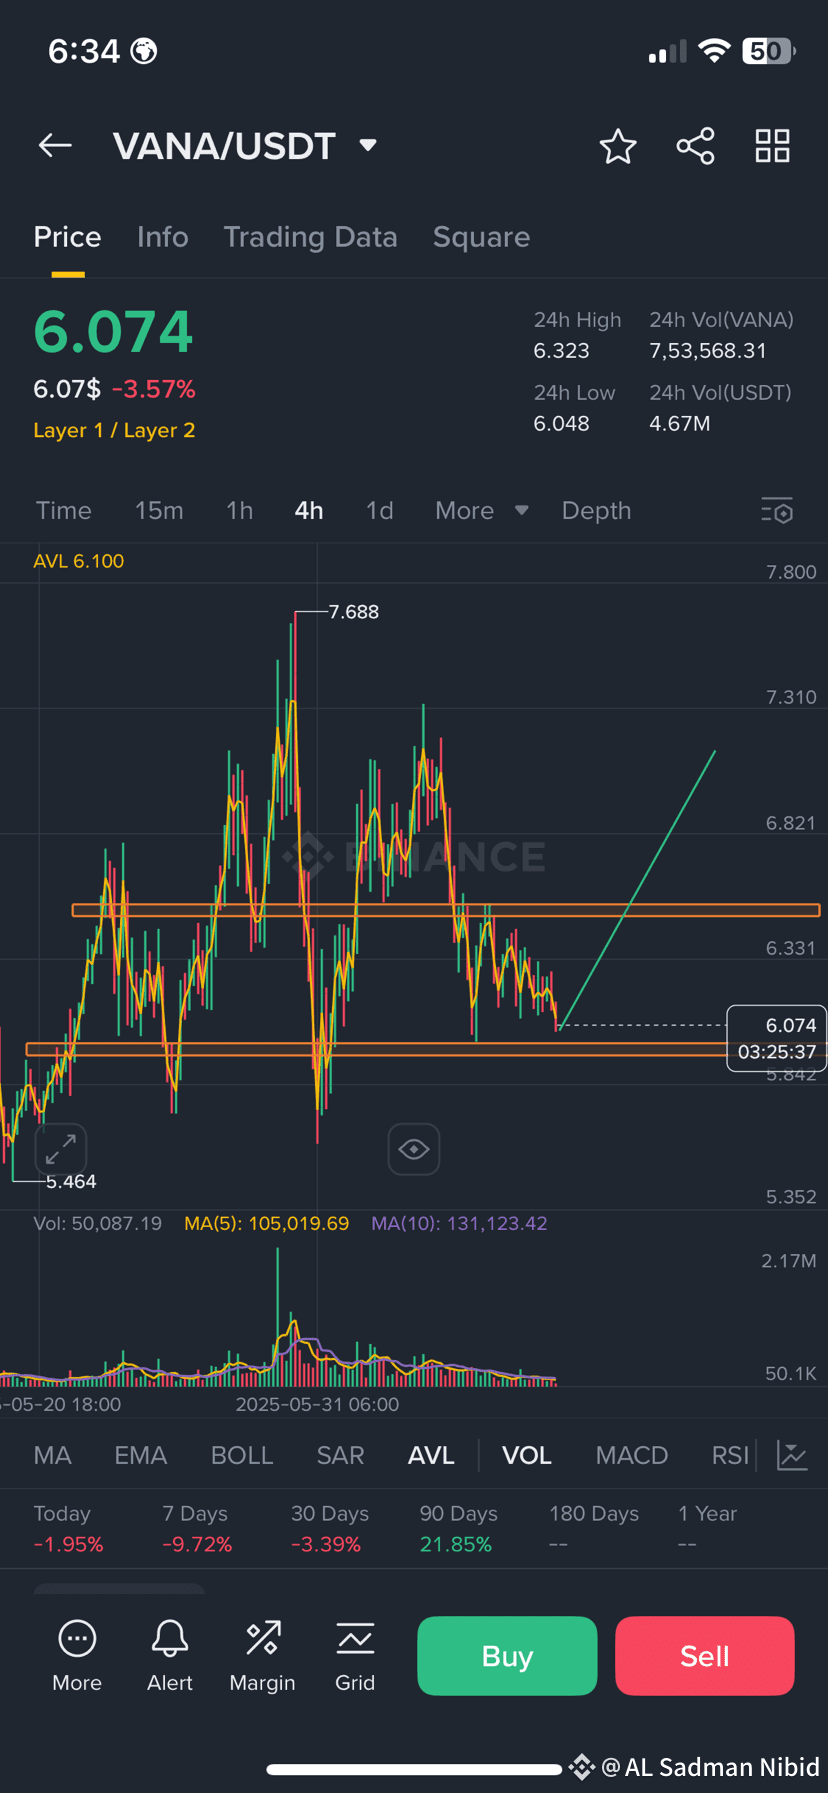This screenshot has width=828, height=1793.
Task: Toggle the VOL sub-indicator
Action: pyautogui.click(x=527, y=1455)
